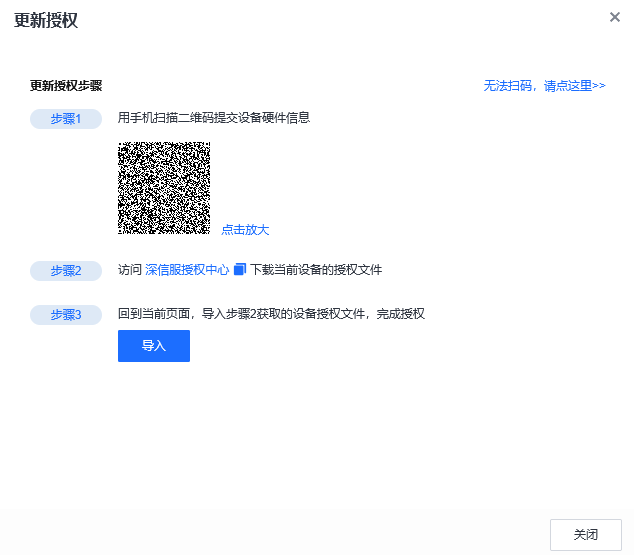Visit the 深信服授权中心 link

click(x=187, y=270)
